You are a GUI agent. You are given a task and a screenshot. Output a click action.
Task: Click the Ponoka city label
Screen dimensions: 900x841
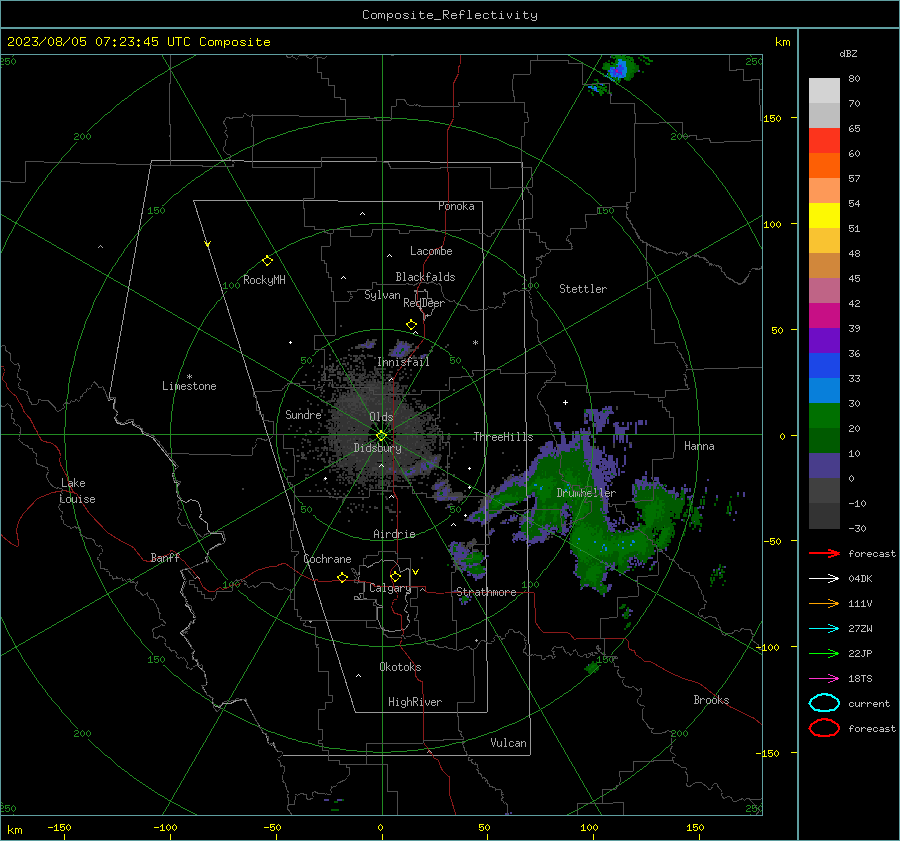456,206
